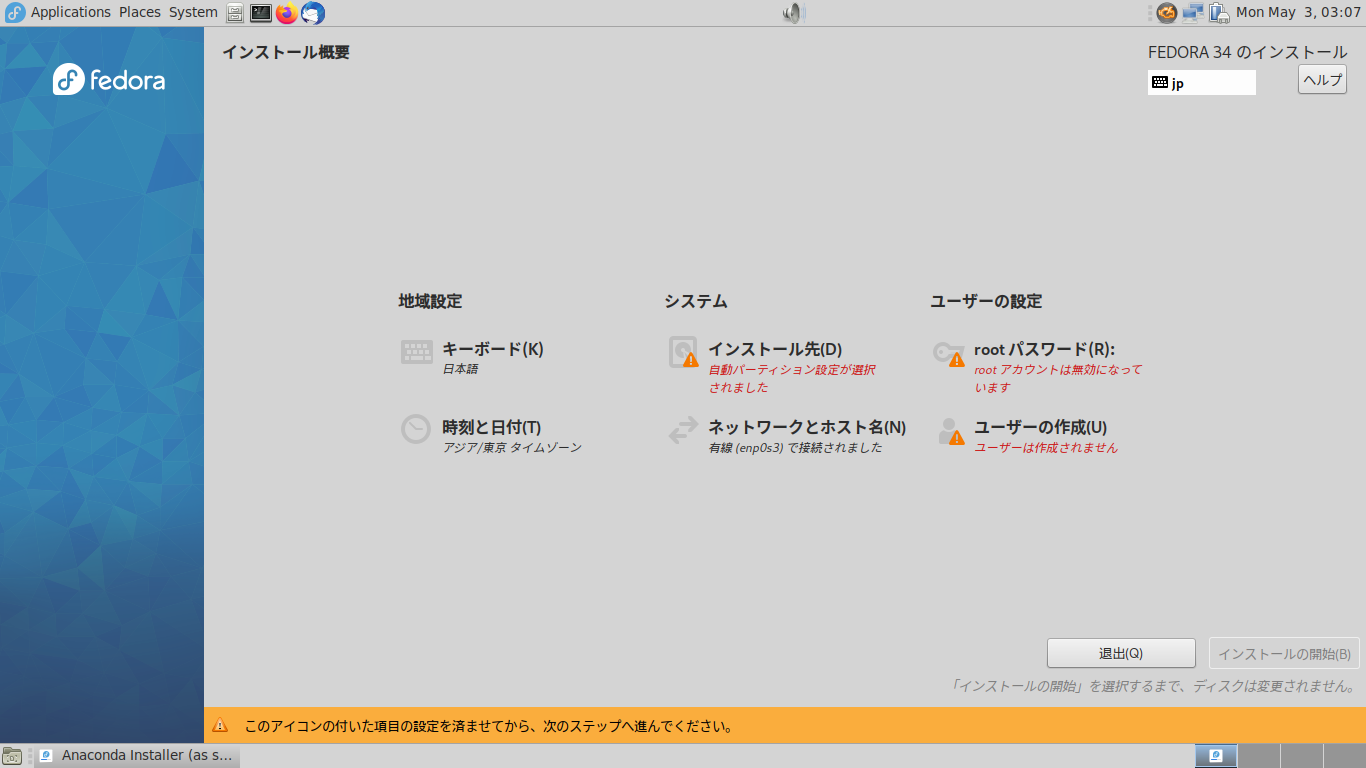Click the システム section heading
This screenshot has width=1366, height=768.
(x=696, y=301)
